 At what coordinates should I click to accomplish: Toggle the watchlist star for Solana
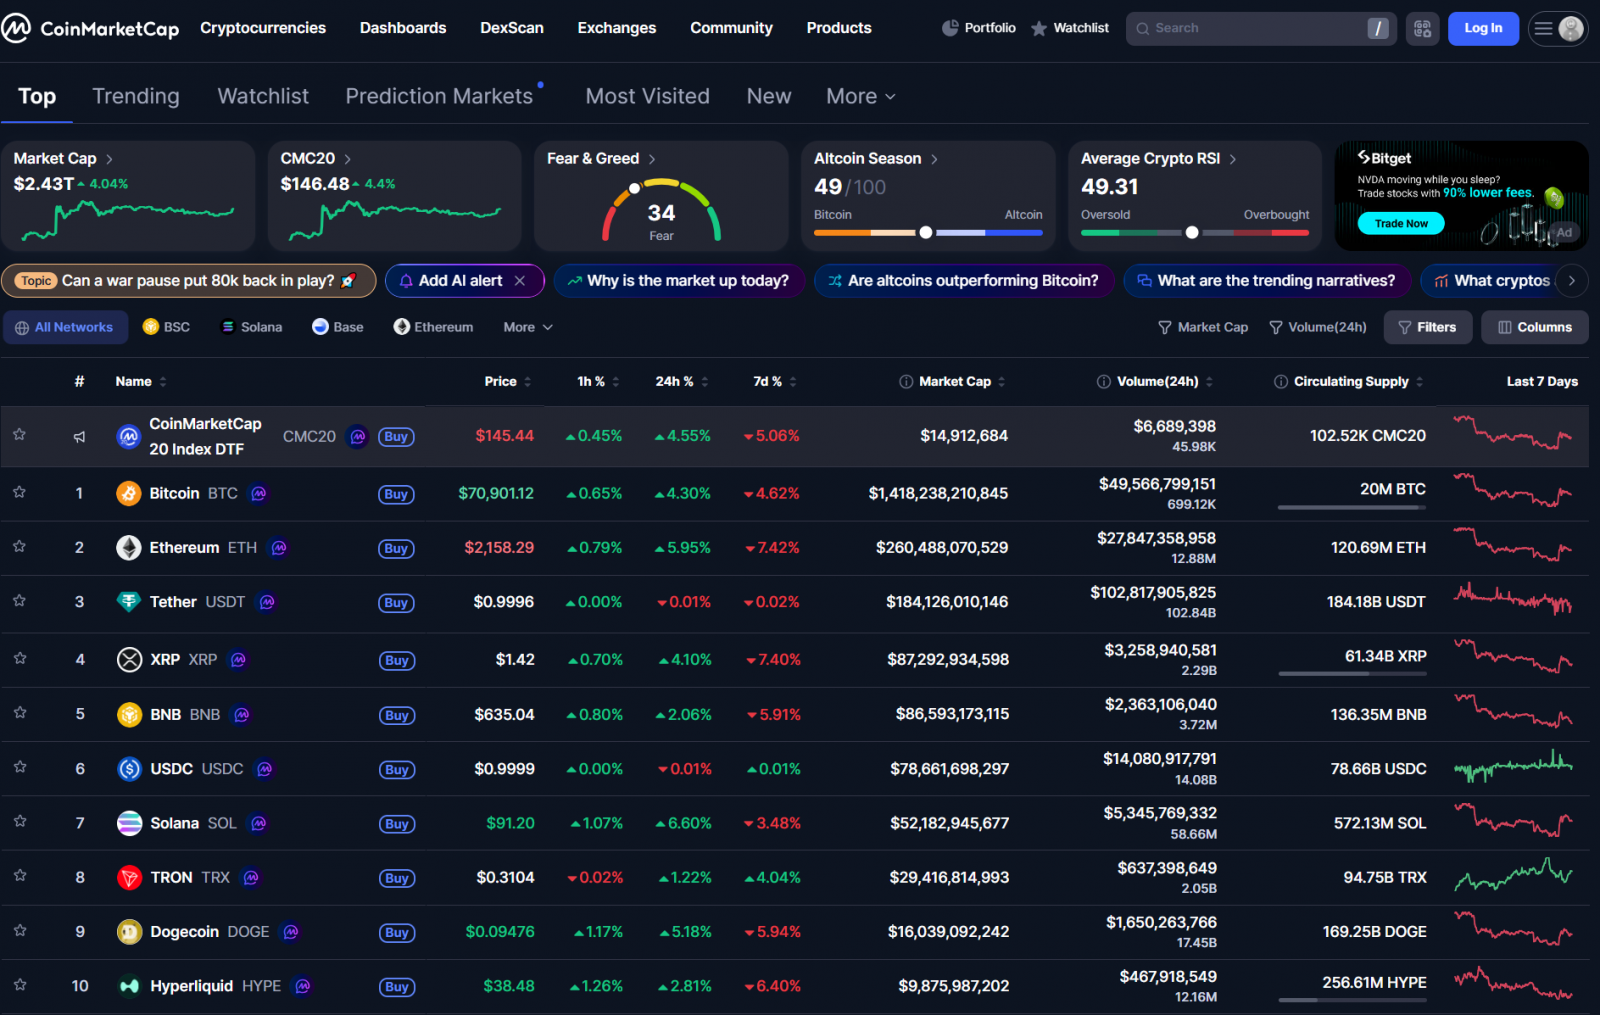pyautogui.click(x=19, y=821)
